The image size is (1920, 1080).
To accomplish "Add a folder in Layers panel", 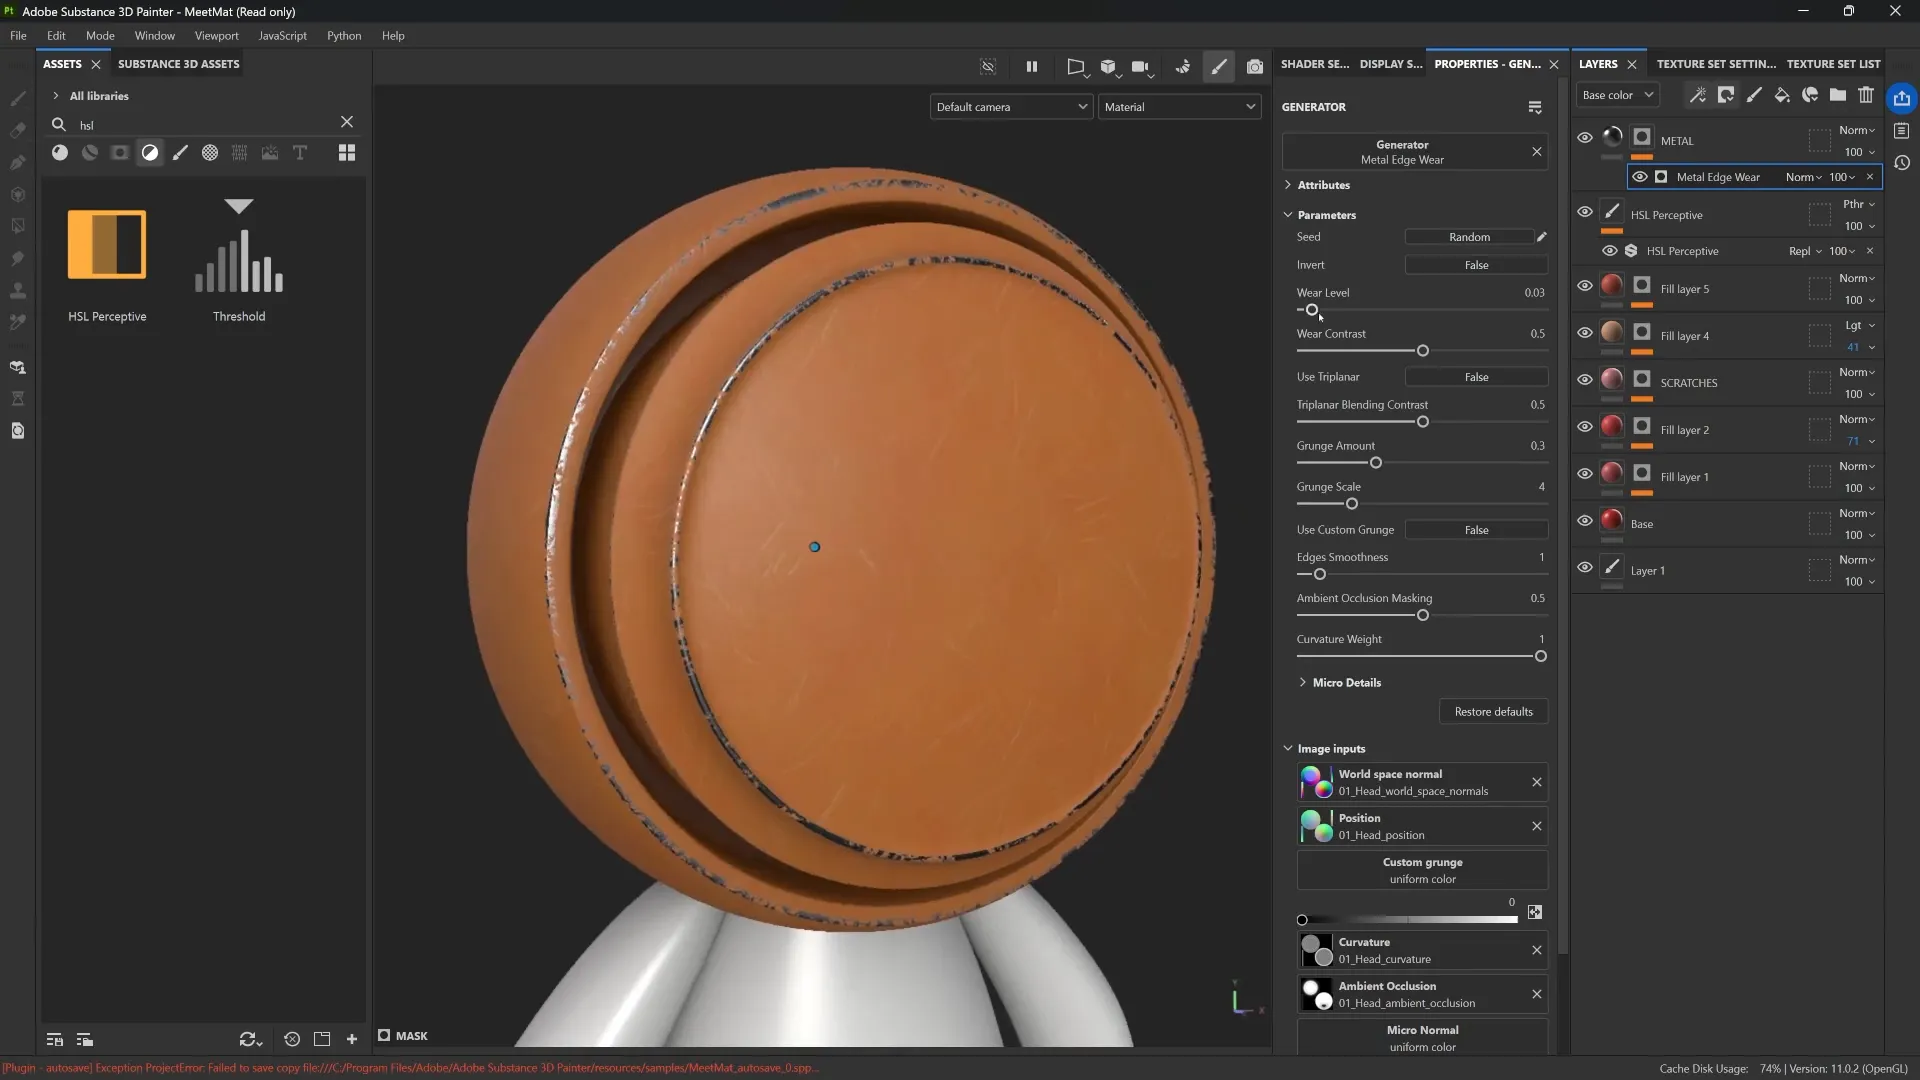I will (x=1838, y=95).
